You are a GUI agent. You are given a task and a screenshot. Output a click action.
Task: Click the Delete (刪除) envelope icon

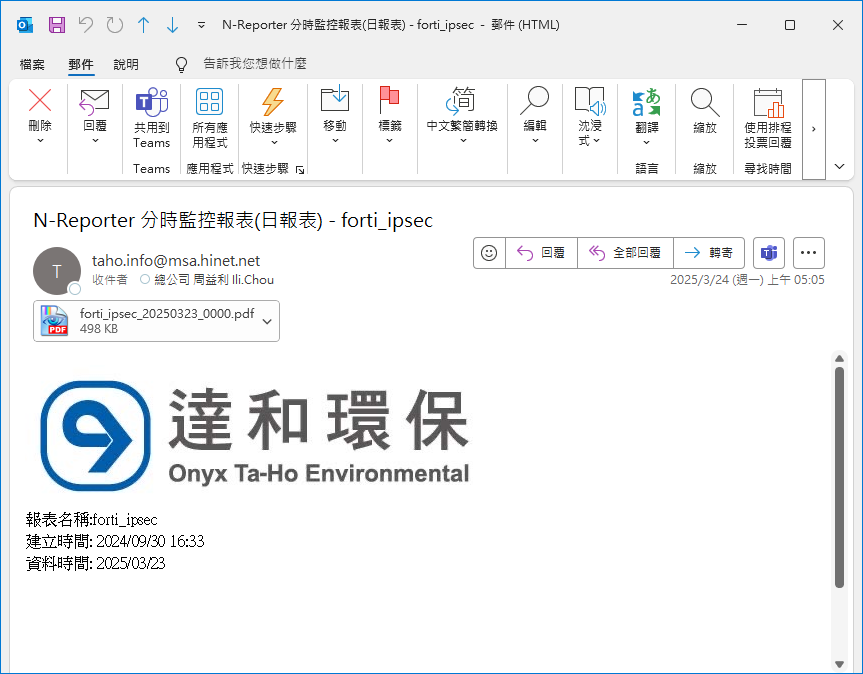(40, 101)
